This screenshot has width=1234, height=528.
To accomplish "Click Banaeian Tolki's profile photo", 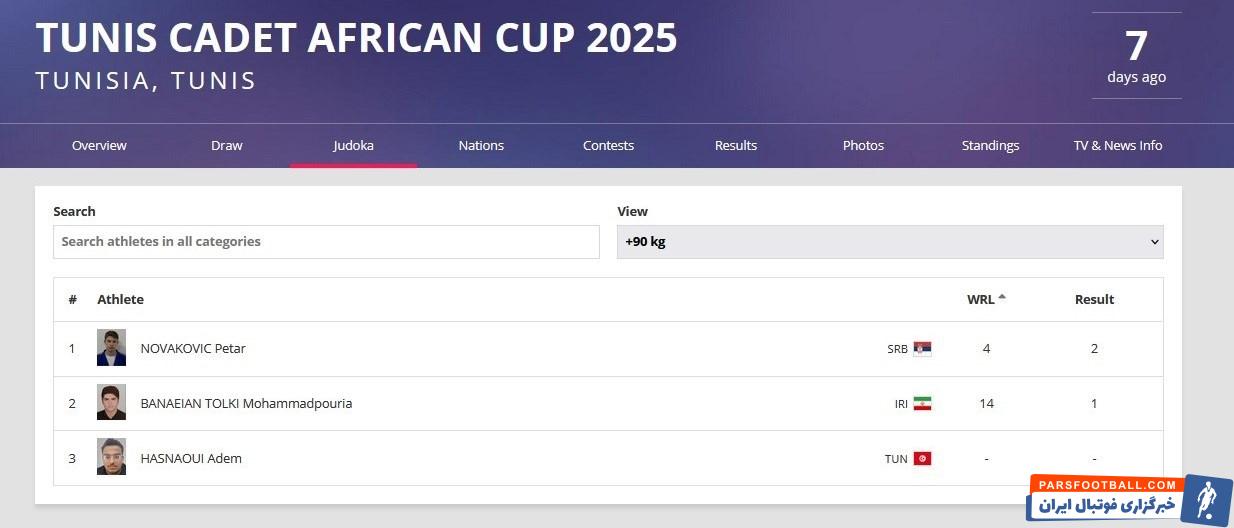I will tap(112, 403).
